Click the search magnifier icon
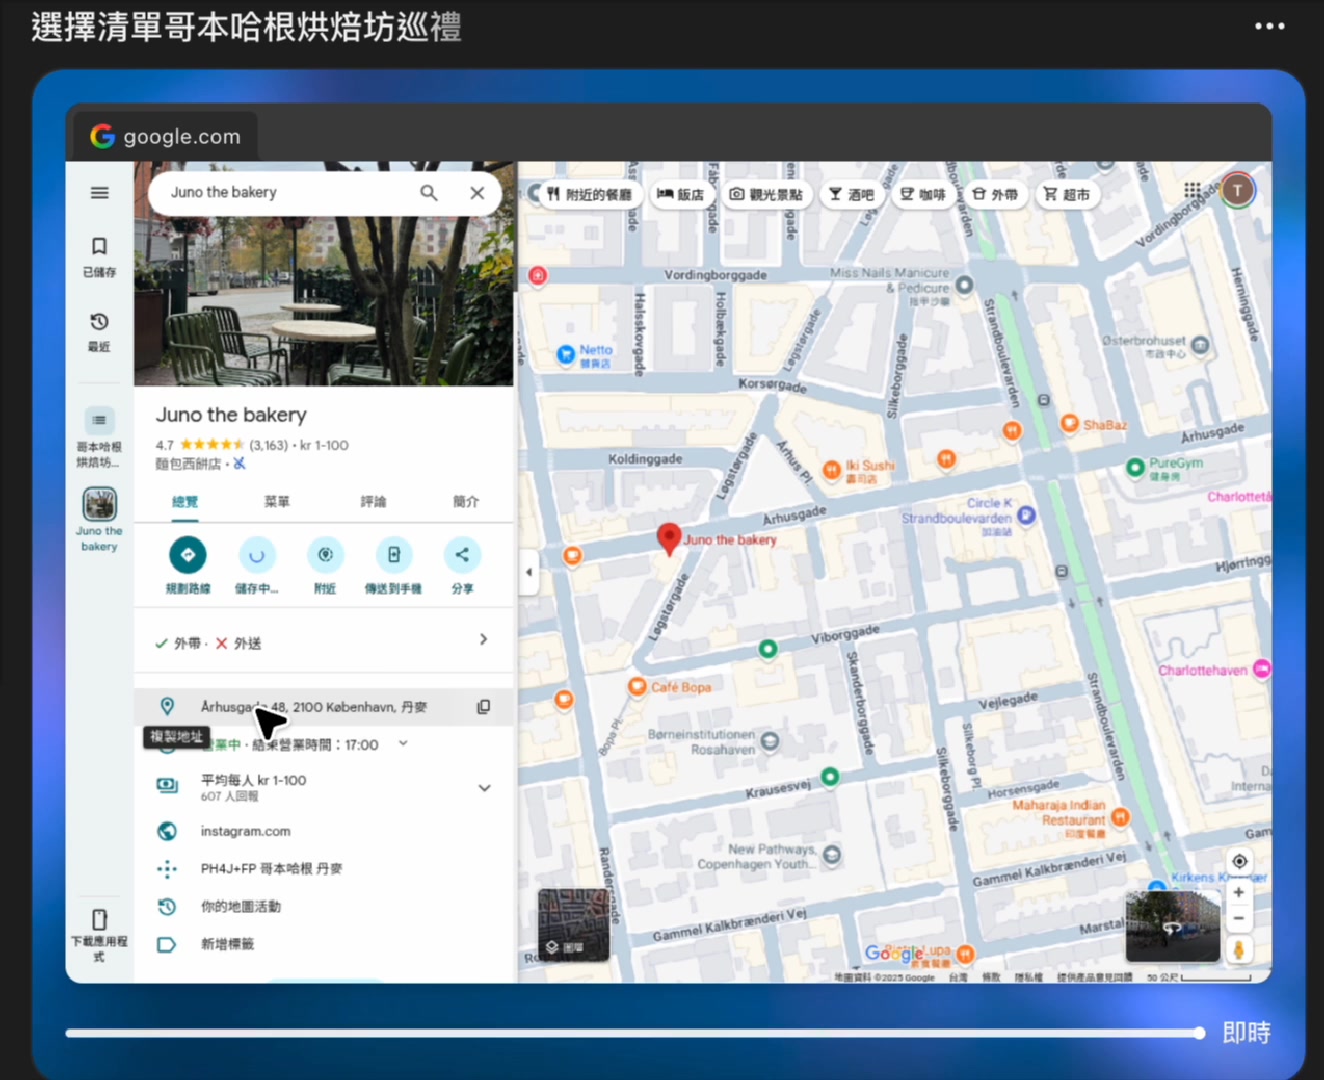 point(429,193)
